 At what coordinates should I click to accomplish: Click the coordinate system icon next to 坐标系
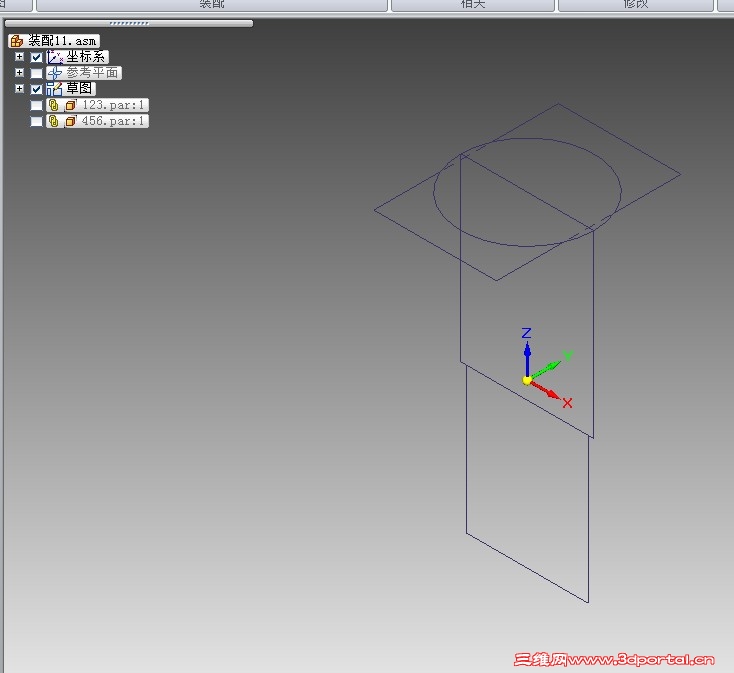tap(55, 57)
